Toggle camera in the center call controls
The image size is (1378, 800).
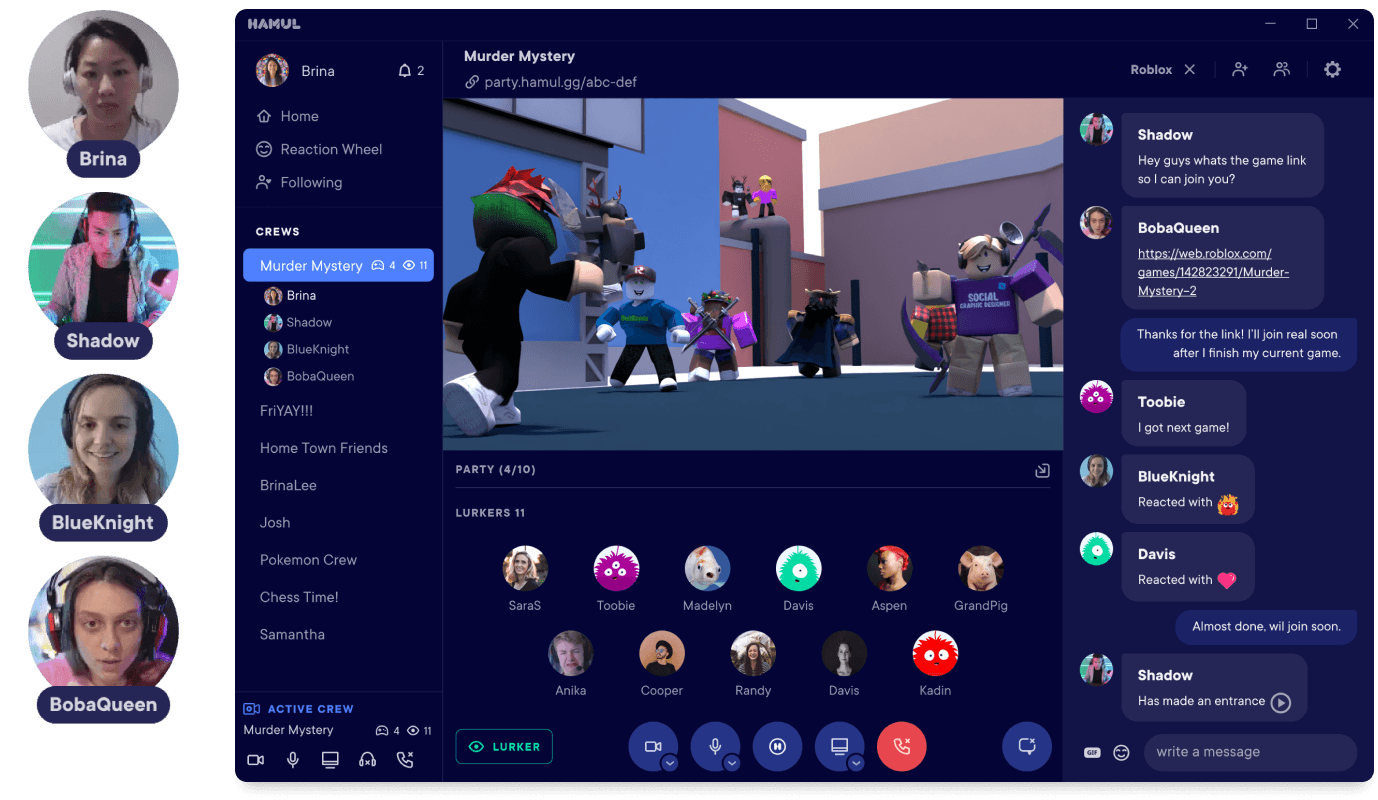(653, 747)
